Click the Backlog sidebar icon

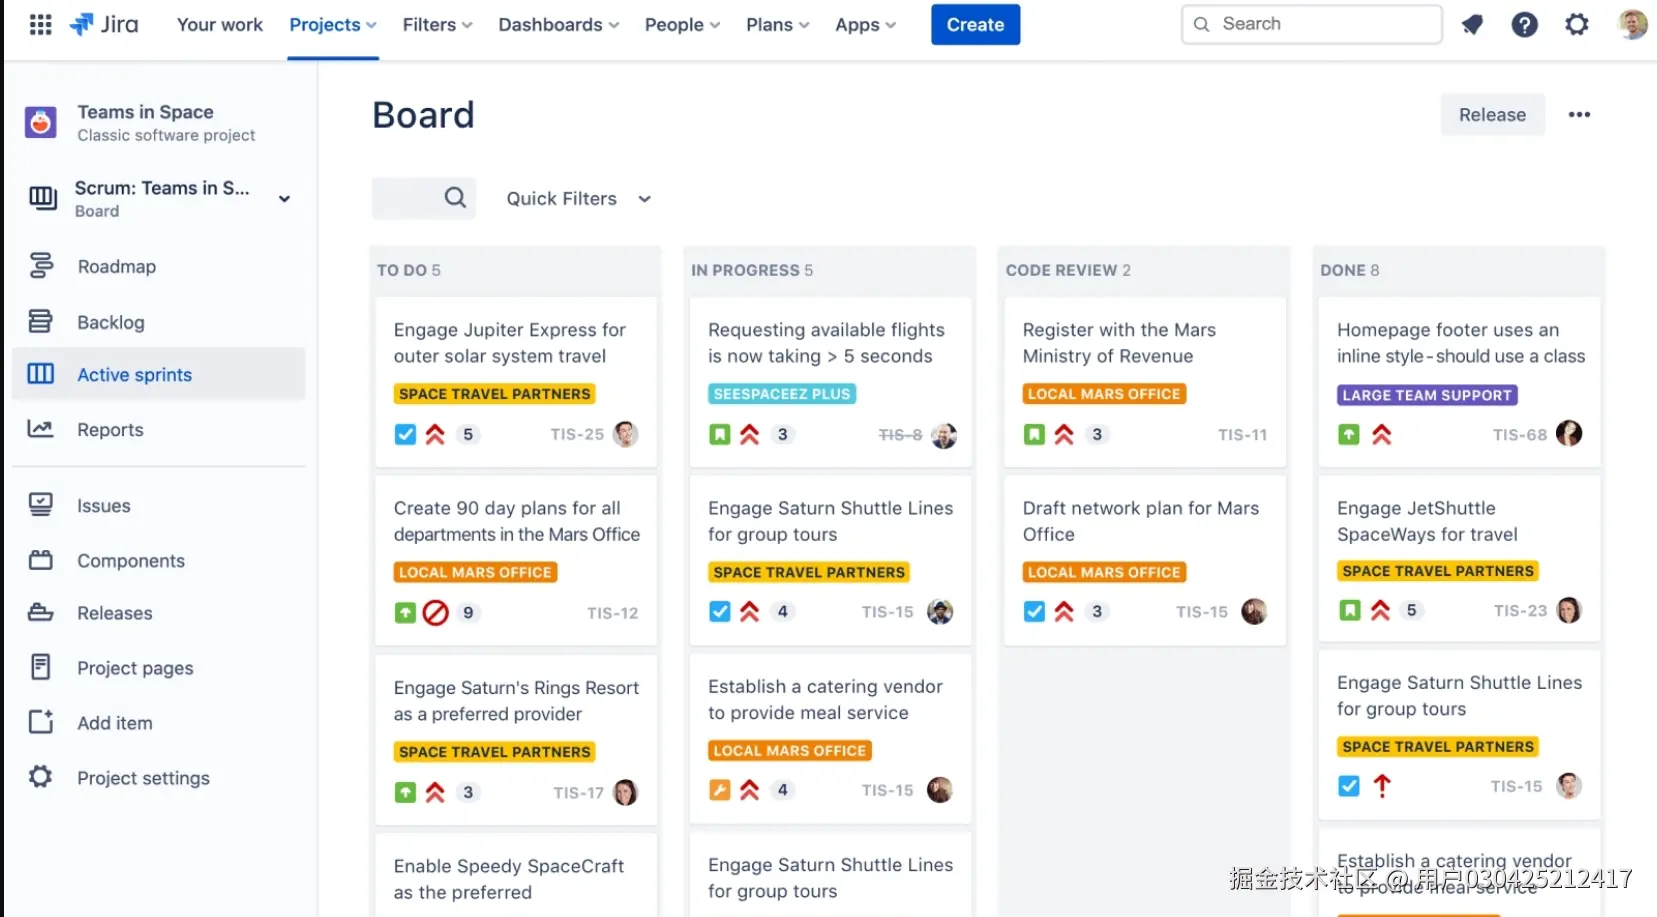[x=41, y=322]
